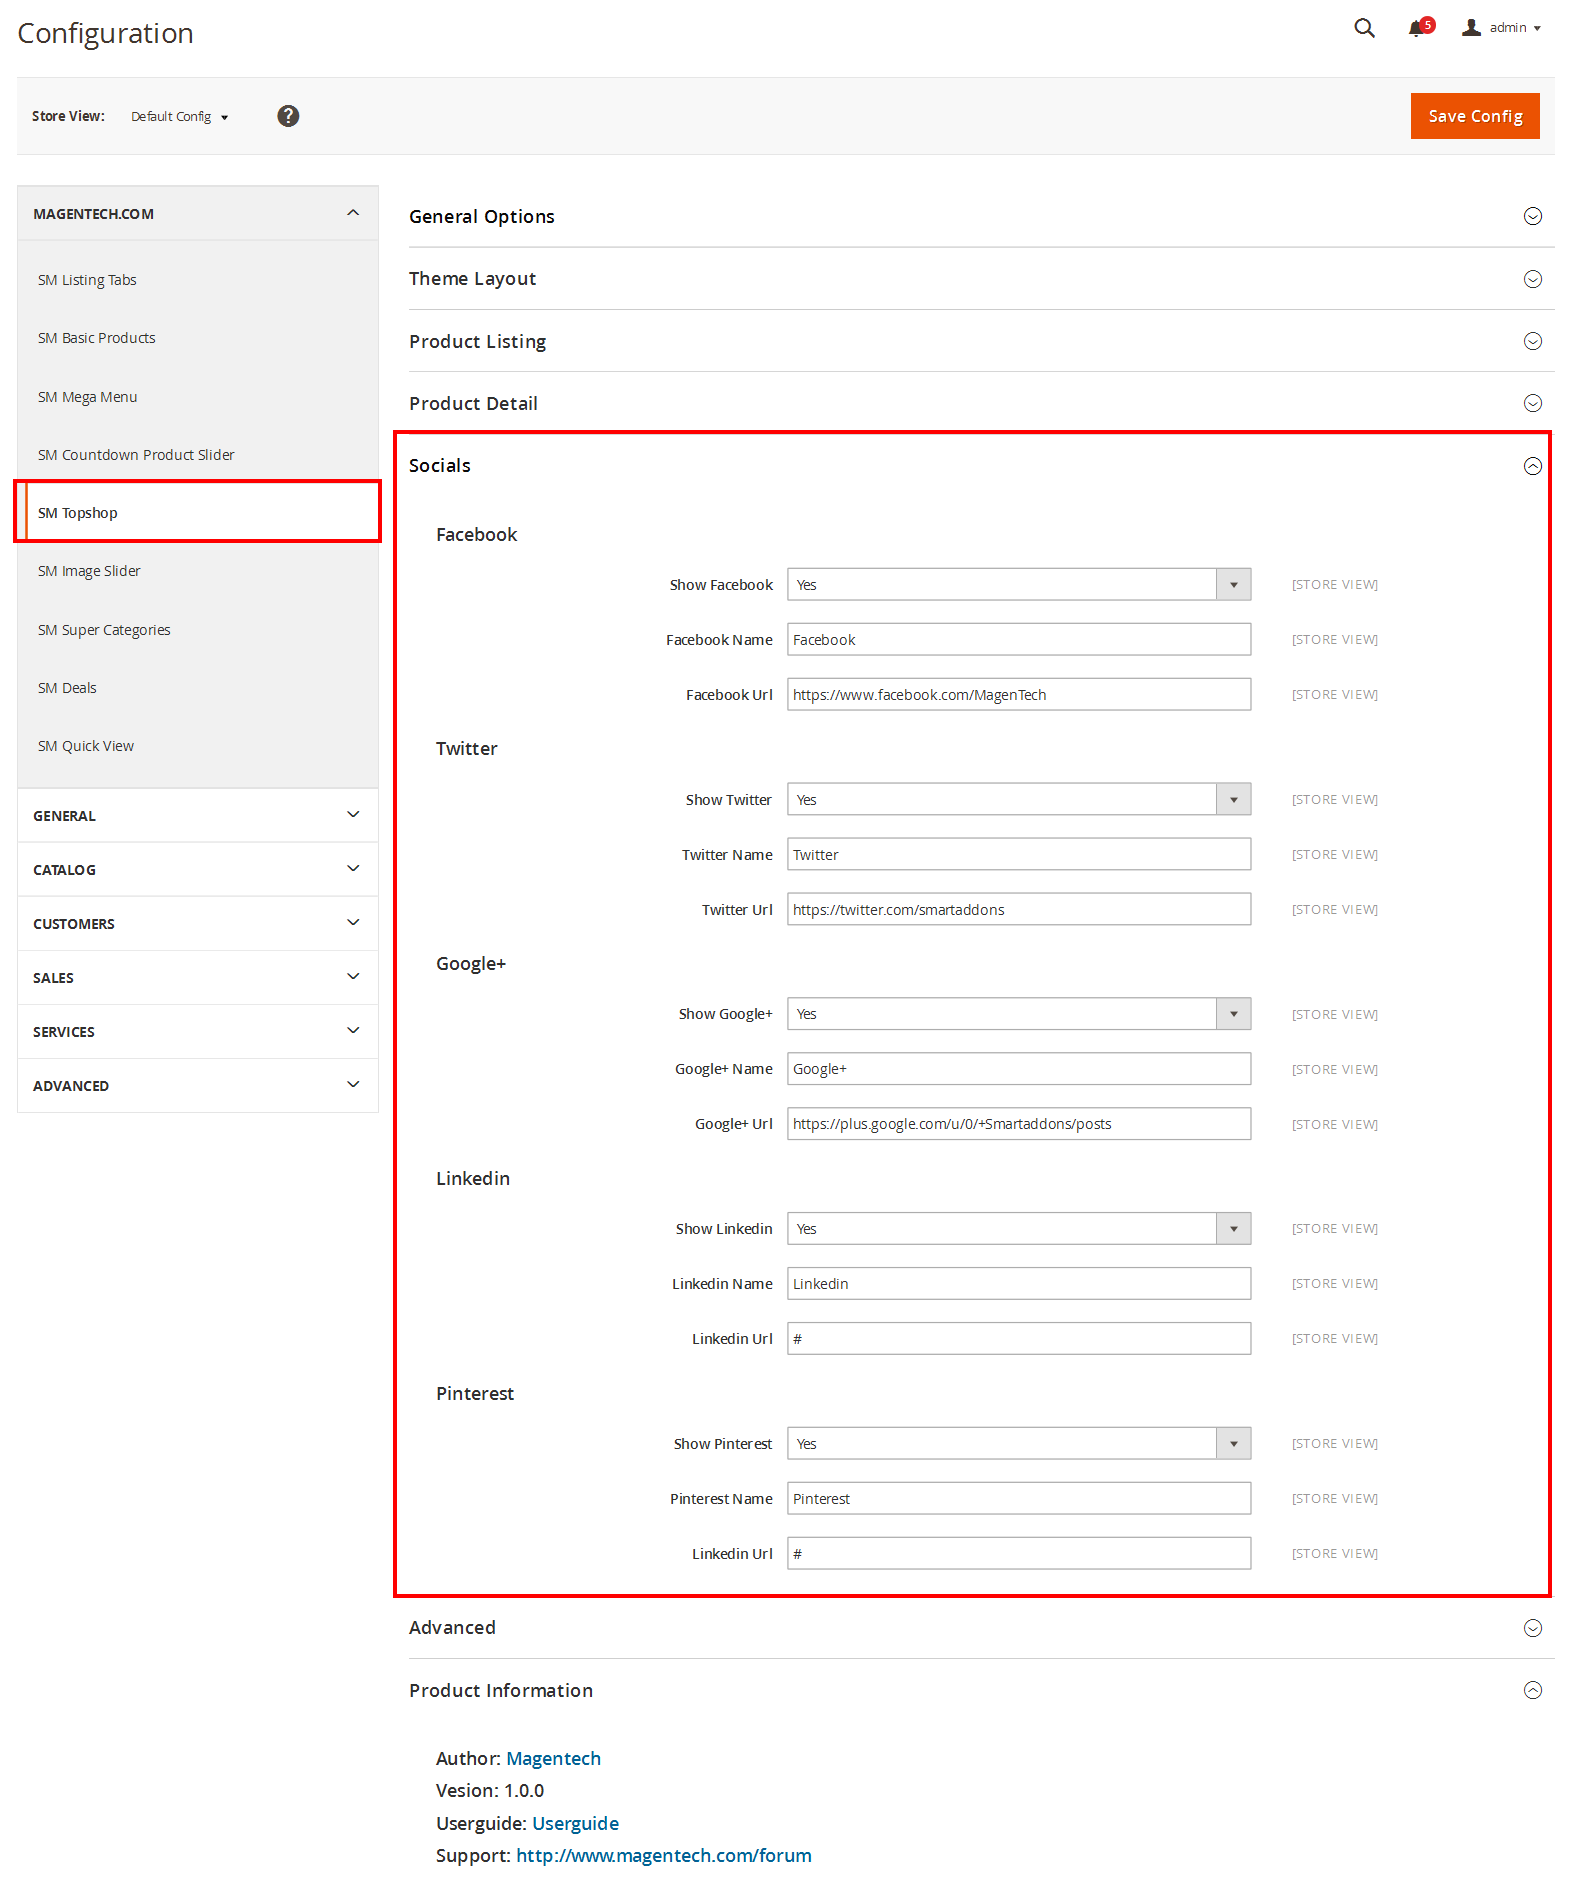Open the magentech.com/forum support link

pyautogui.click(x=664, y=1856)
